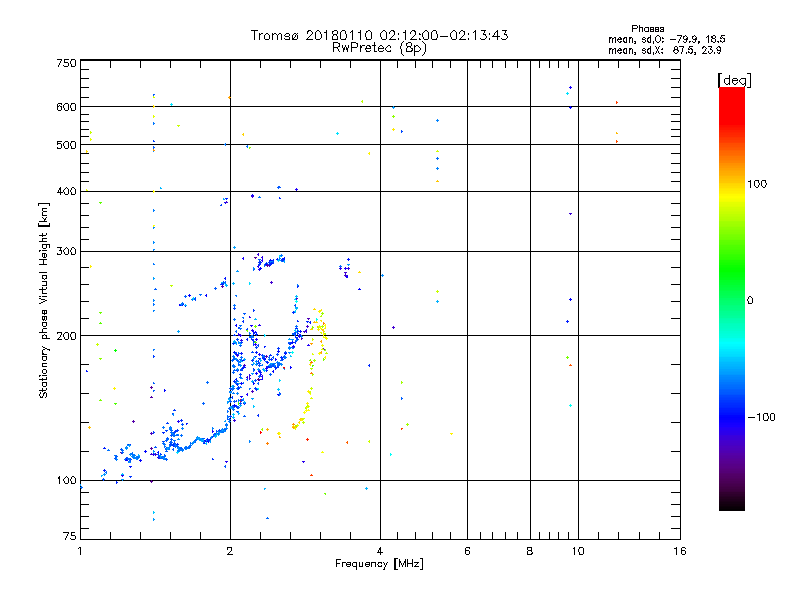Click the '10' x-axis tick label

(578, 551)
